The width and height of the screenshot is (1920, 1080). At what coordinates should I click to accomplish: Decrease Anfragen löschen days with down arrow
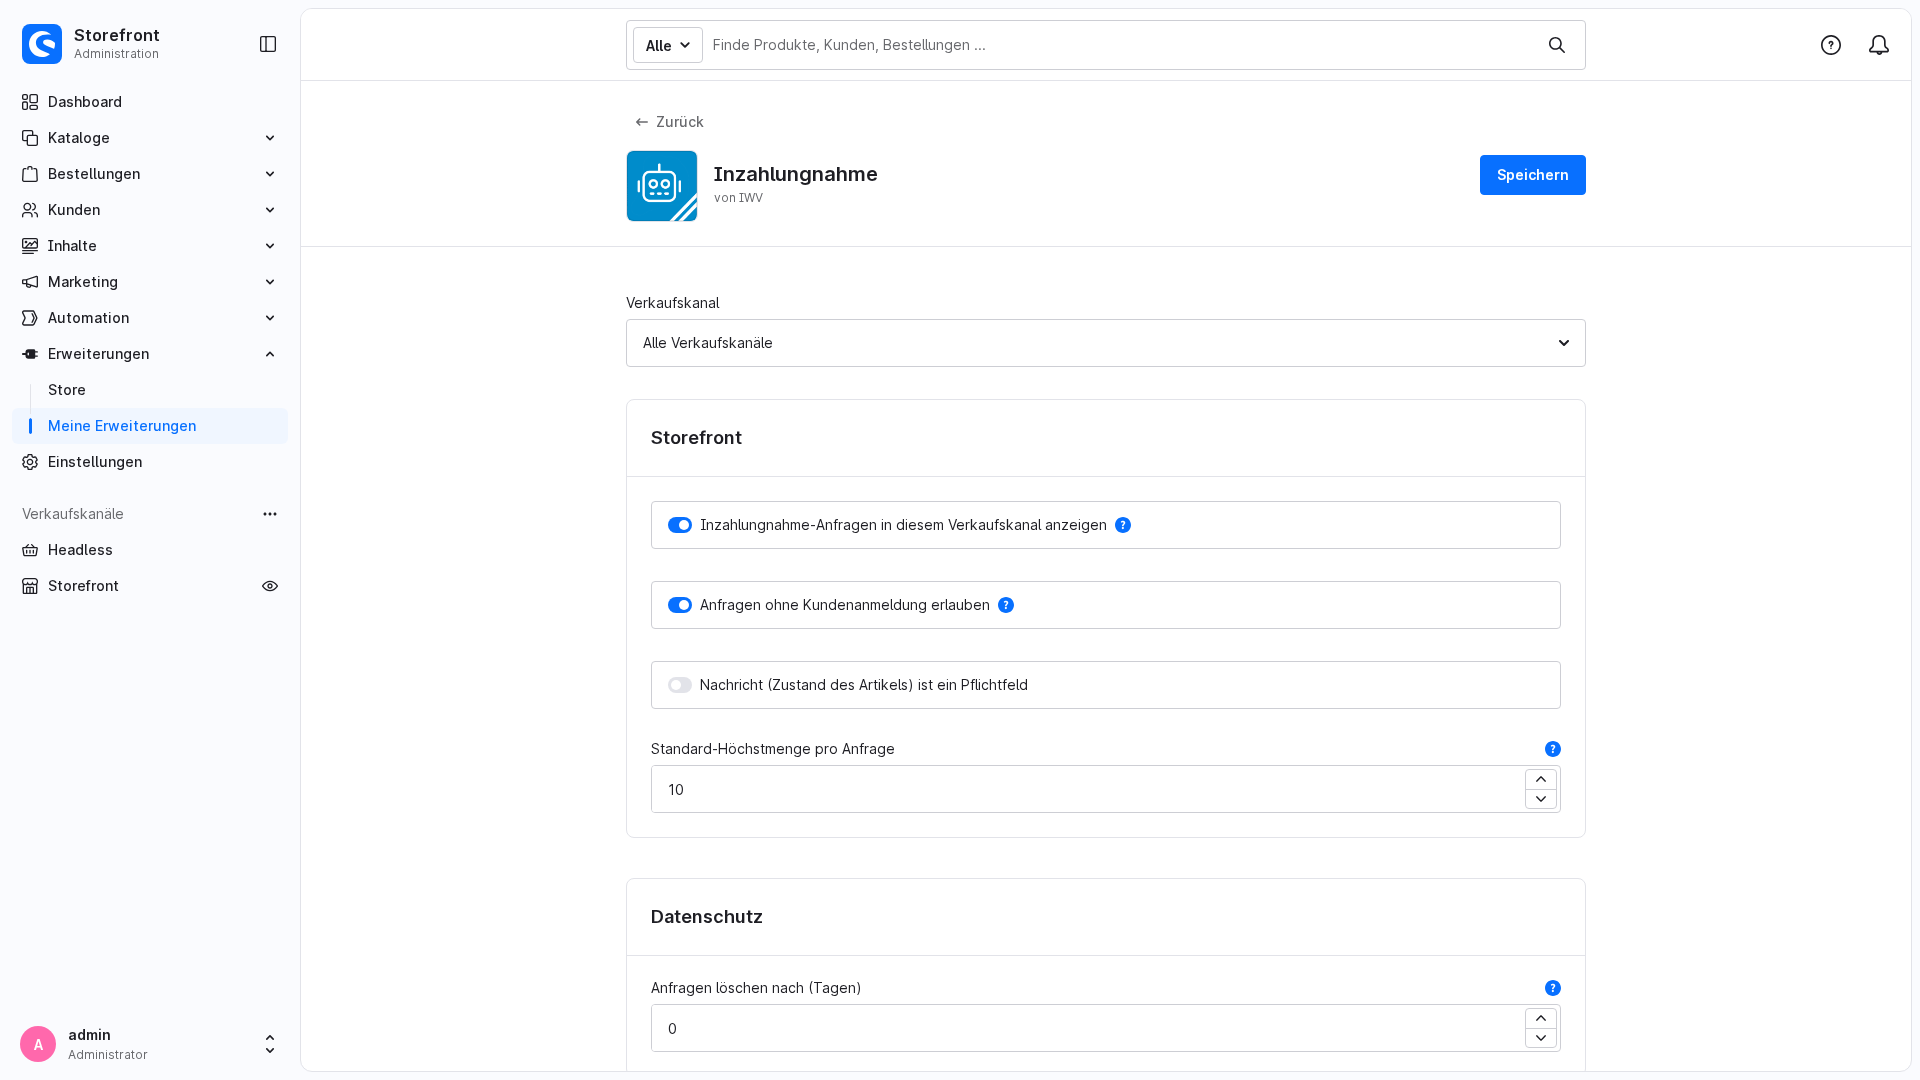click(1541, 1038)
